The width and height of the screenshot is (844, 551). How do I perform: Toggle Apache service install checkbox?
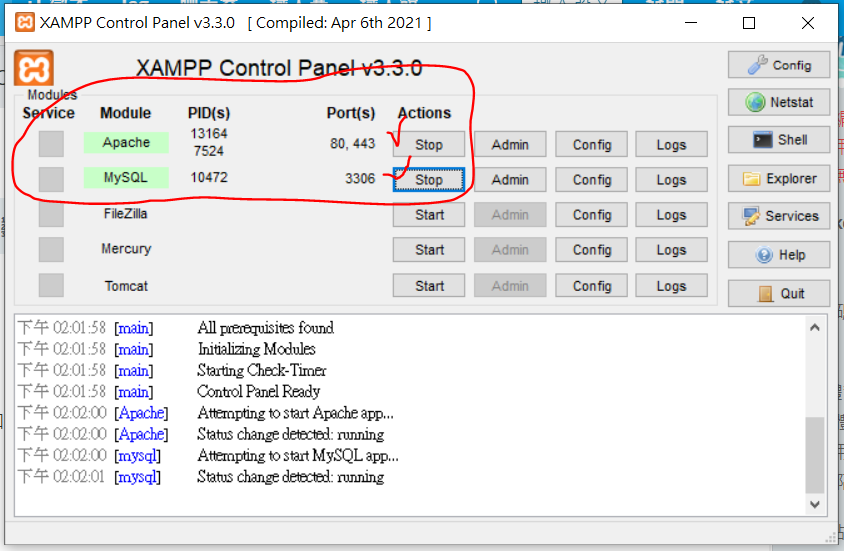[51, 144]
